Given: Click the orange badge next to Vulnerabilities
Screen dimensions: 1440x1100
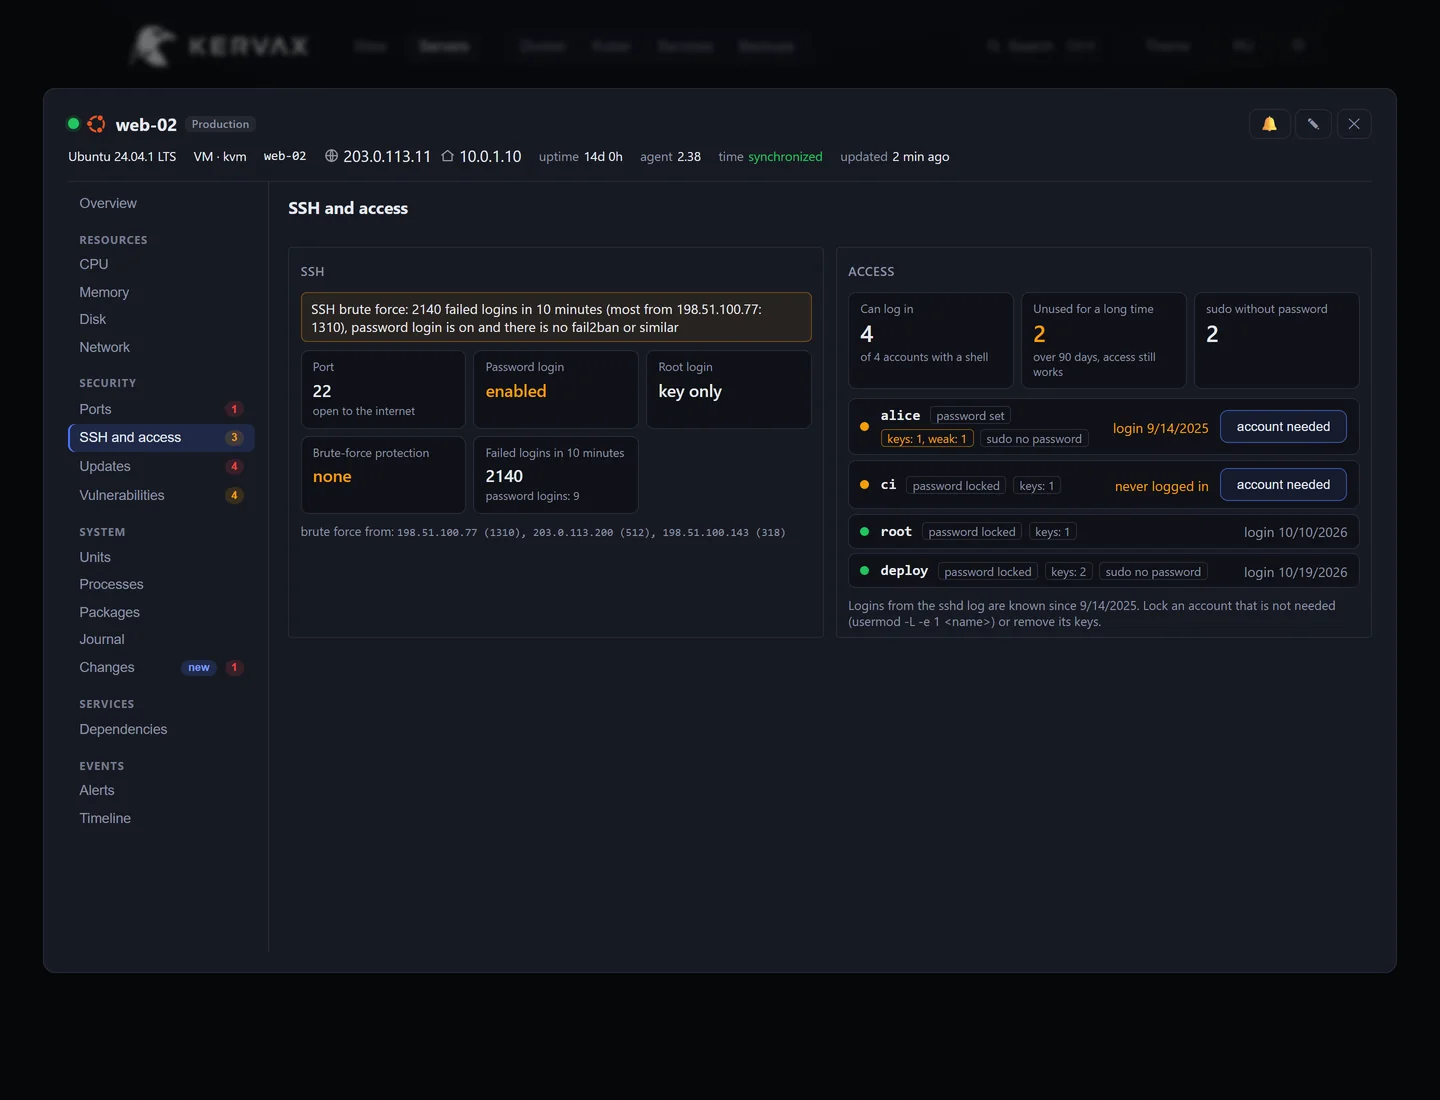Looking at the screenshot, I should (234, 495).
